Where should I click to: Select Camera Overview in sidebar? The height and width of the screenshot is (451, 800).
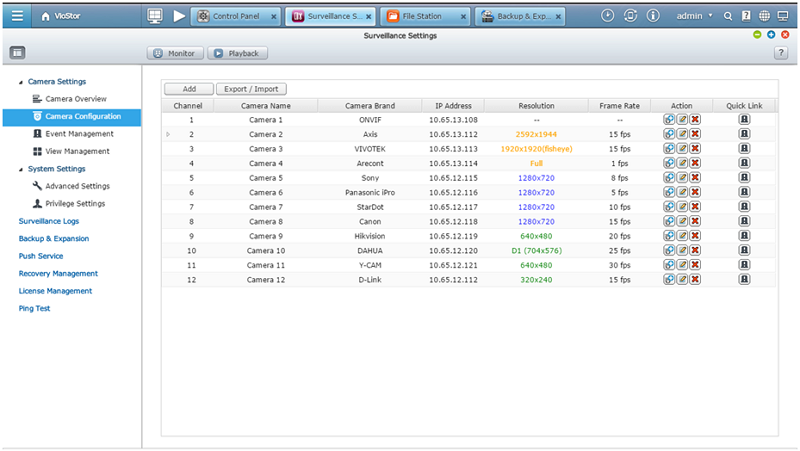[x=76, y=99]
